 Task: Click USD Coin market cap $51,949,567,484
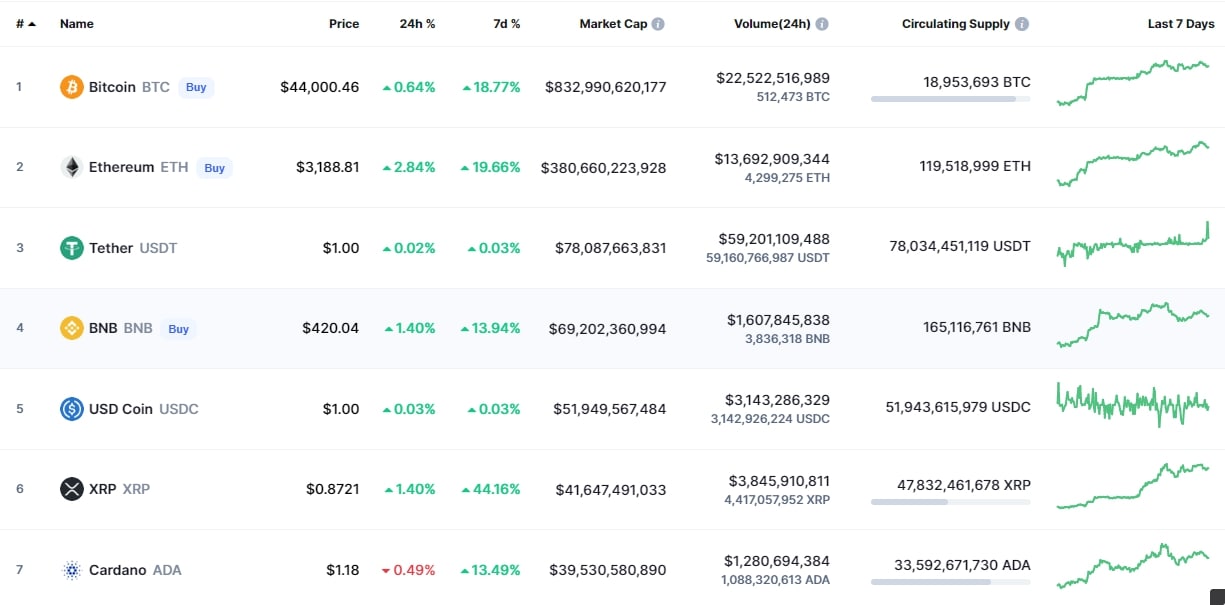point(610,409)
